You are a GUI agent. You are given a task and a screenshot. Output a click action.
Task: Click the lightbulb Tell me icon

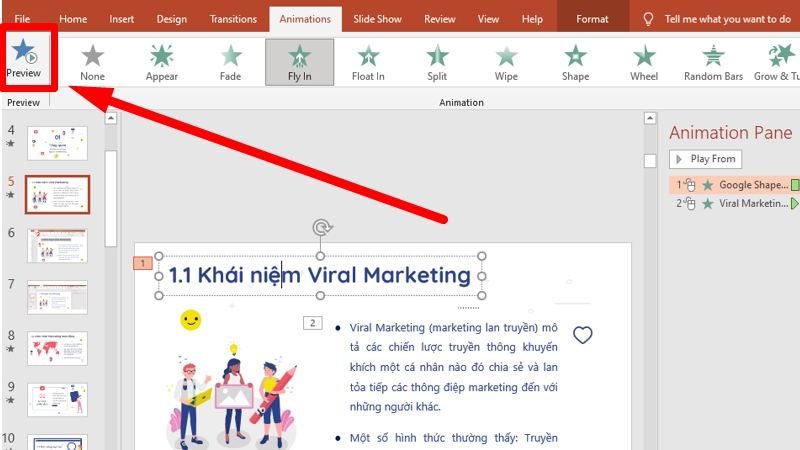tap(648, 19)
